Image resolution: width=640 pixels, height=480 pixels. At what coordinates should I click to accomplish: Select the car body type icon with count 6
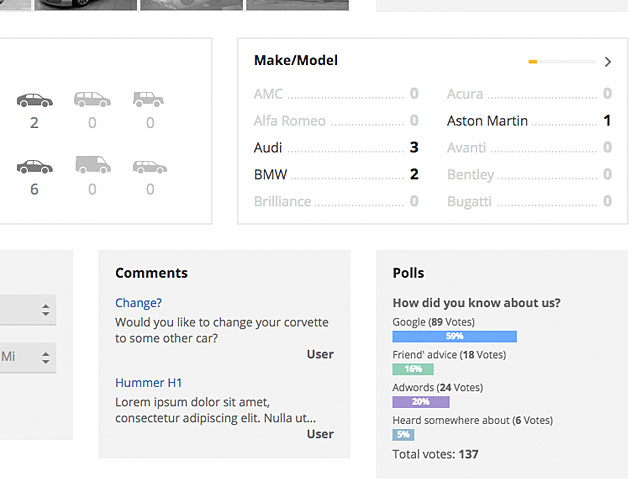(35, 167)
